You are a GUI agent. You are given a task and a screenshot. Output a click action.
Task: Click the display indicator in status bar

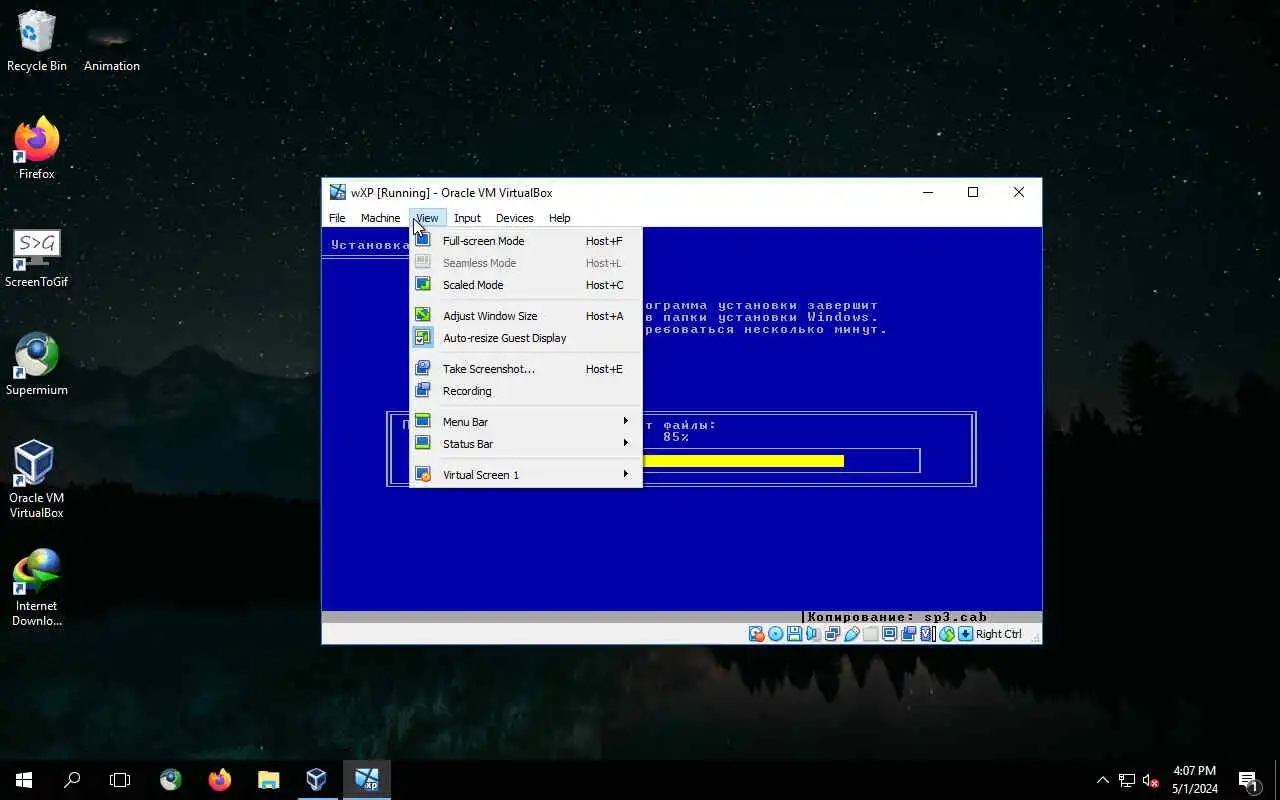click(x=889, y=634)
